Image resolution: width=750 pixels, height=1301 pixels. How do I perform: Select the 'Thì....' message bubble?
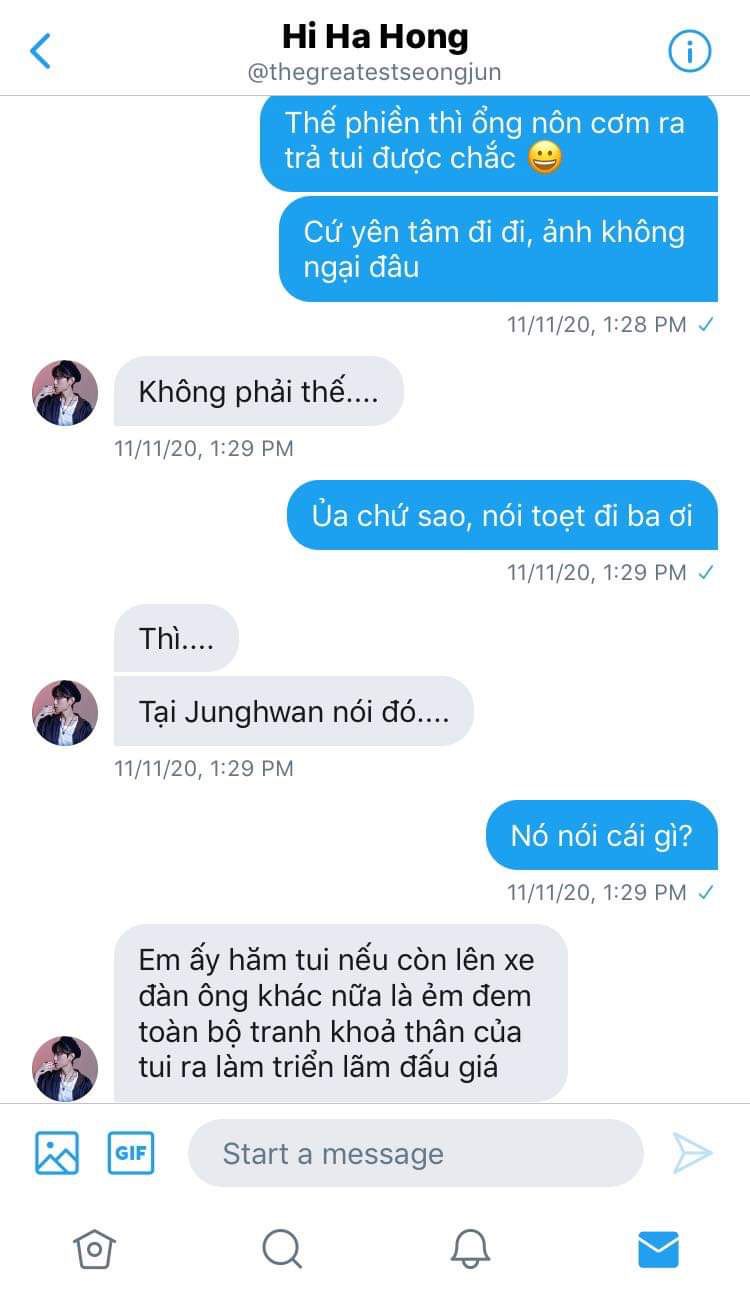[176, 638]
